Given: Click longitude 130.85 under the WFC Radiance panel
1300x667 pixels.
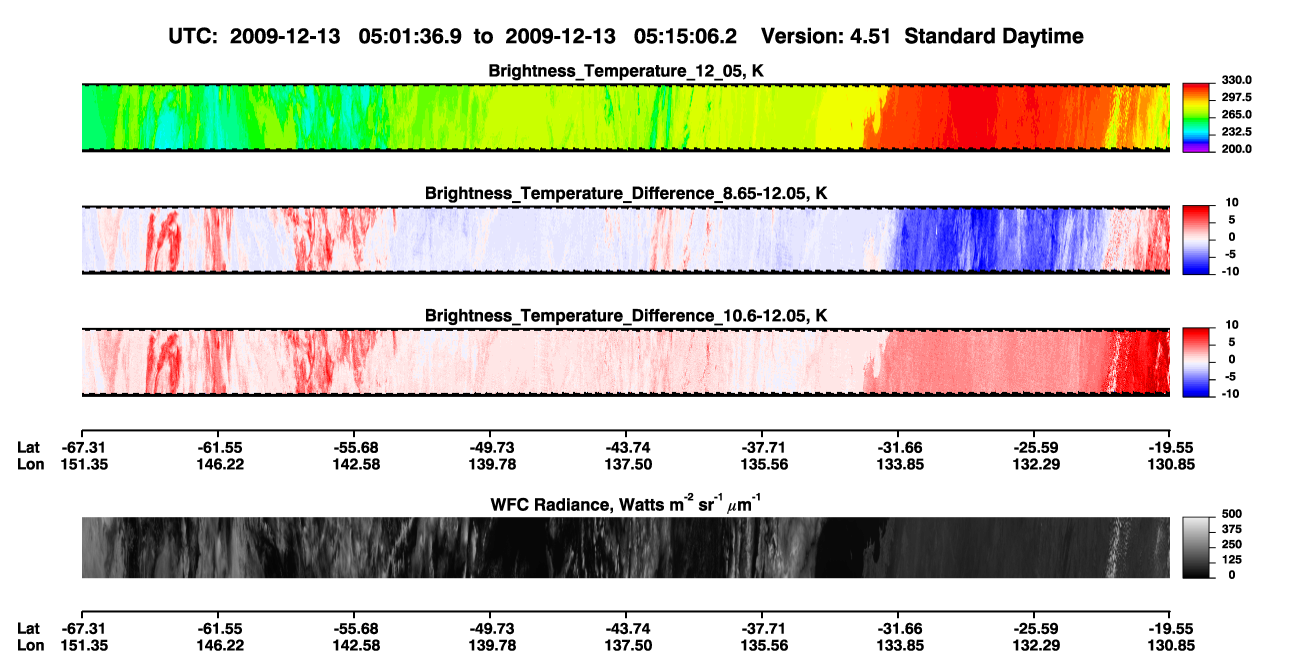Looking at the screenshot, I should [x=1170, y=644].
